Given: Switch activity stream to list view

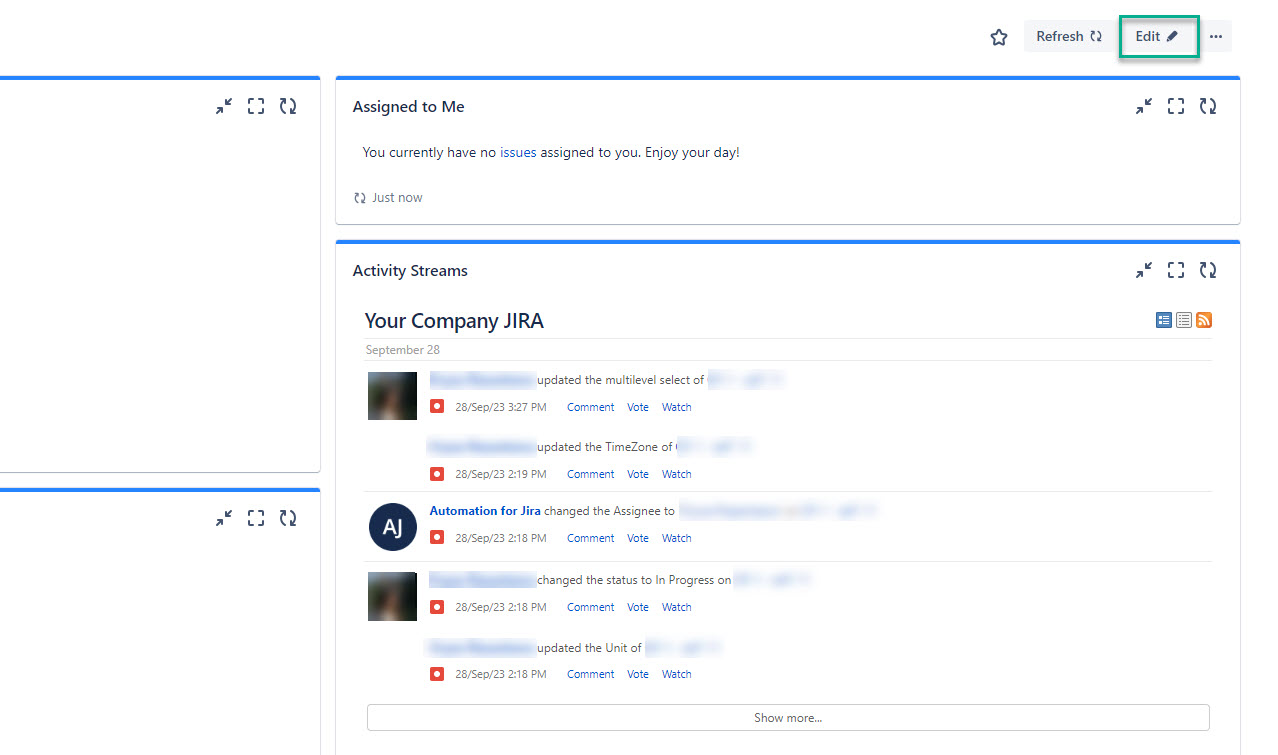Looking at the screenshot, I should tap(1183, 320).
